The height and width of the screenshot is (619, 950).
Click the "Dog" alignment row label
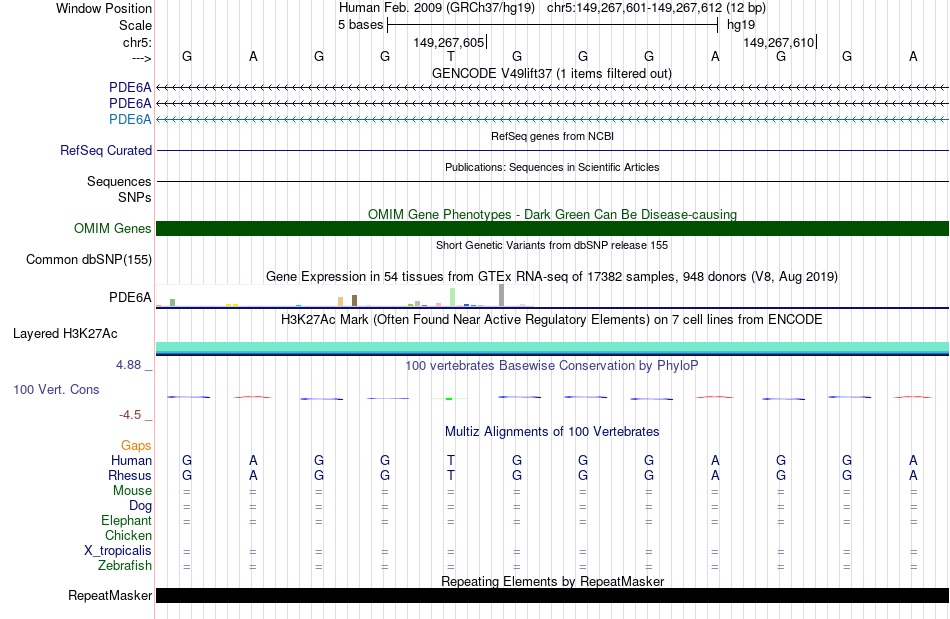140,506
